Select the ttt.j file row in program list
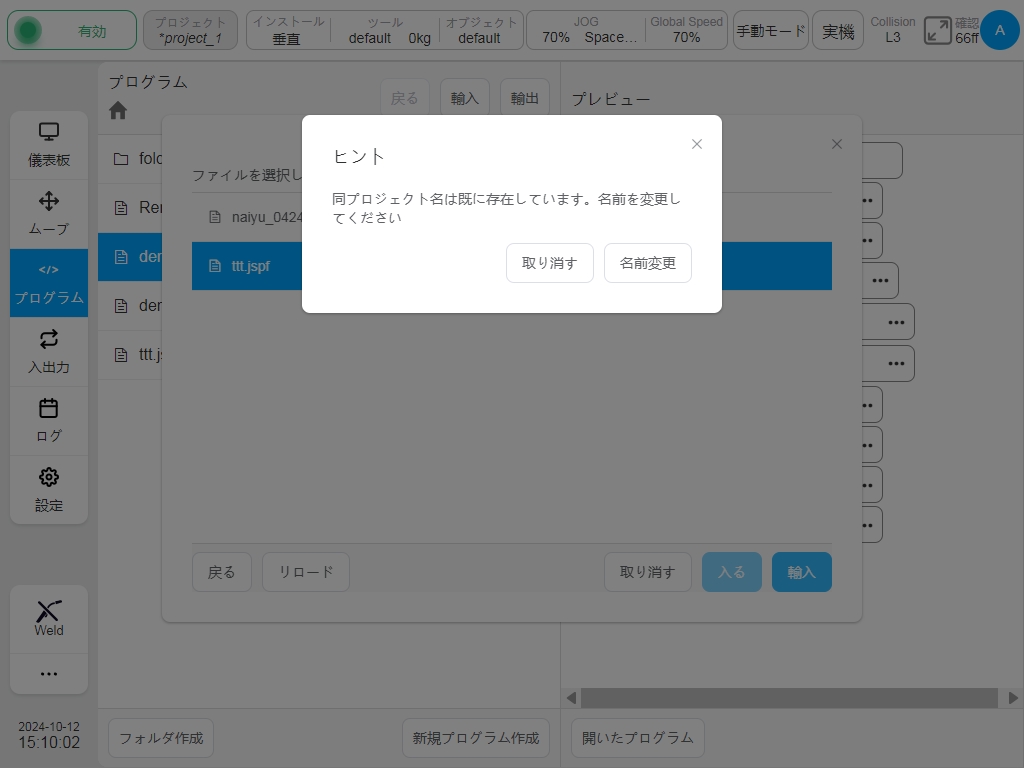Image resolution: width=1024 pixels, height=768 pixels. [130, 355]
